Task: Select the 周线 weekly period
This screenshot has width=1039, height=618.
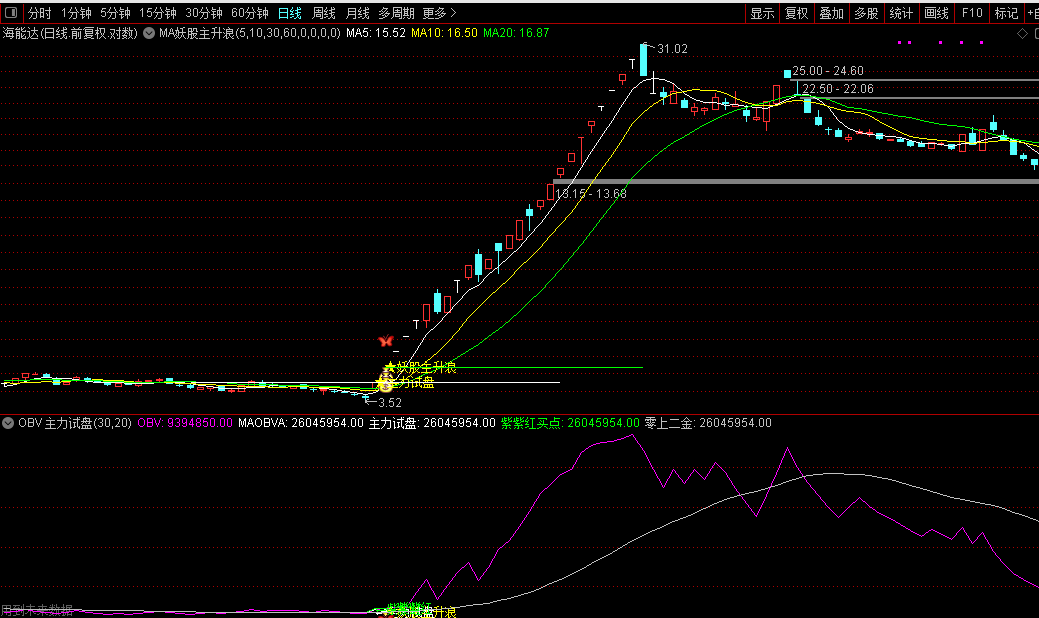Action: [x=324, y=13]
